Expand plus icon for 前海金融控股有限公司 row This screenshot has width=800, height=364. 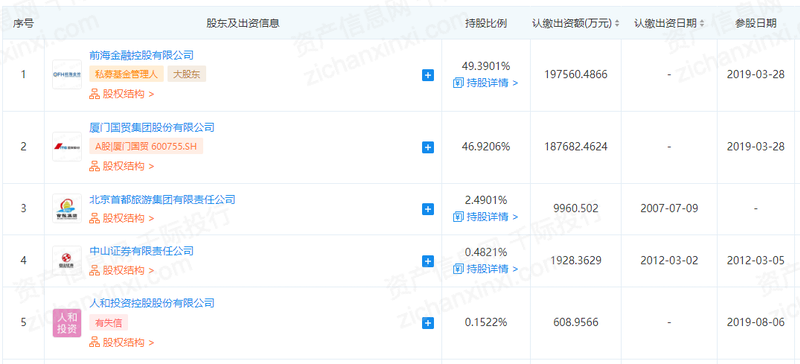(x=428, y=76)
